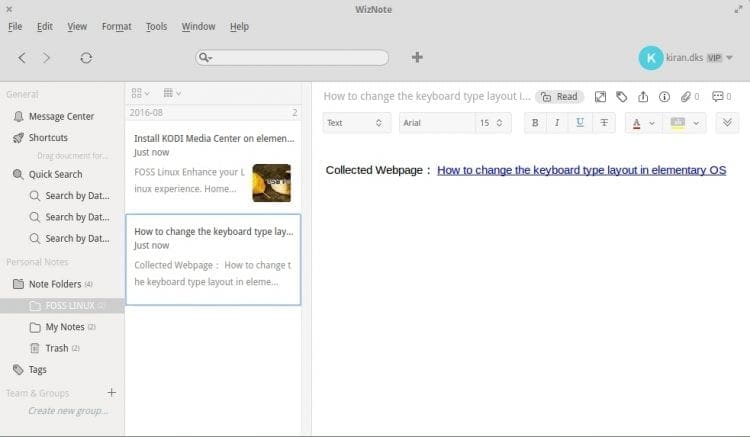Open the Tools menu
The image size is (750, 437).
(x=156, y=26)
